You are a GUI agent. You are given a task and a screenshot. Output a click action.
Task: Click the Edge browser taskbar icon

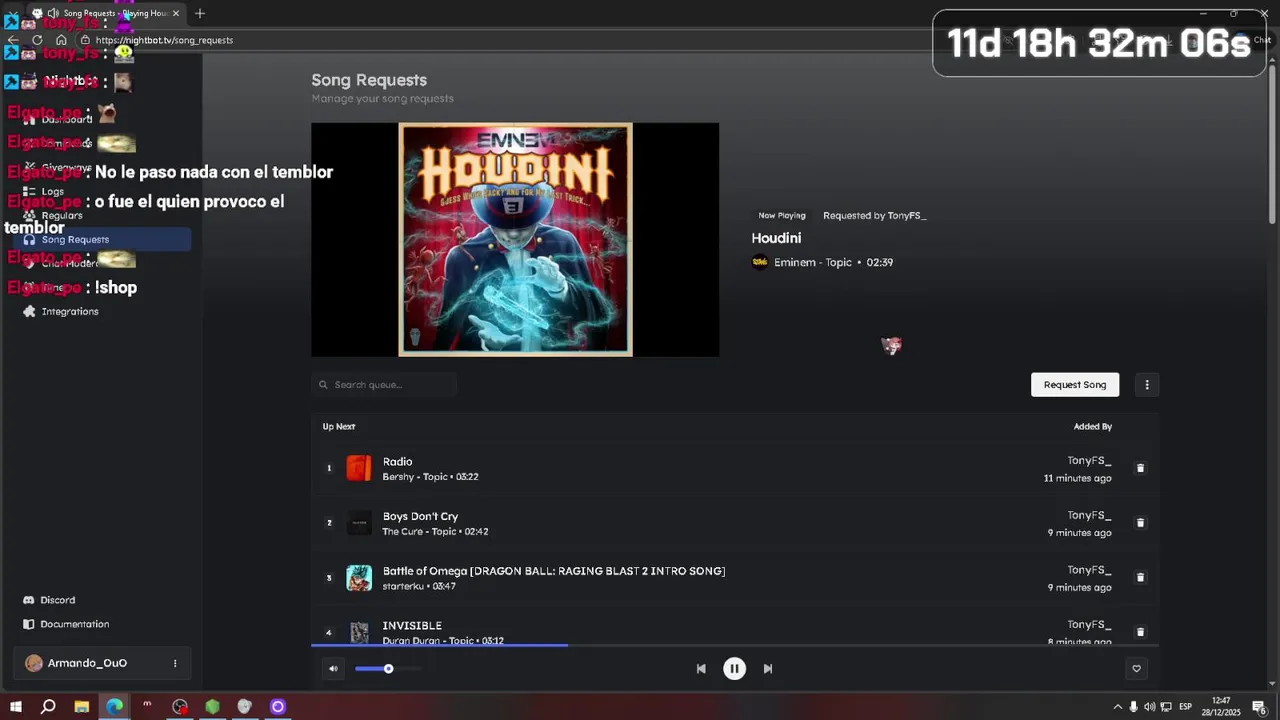pyautogui.click(x=114, y=706)
